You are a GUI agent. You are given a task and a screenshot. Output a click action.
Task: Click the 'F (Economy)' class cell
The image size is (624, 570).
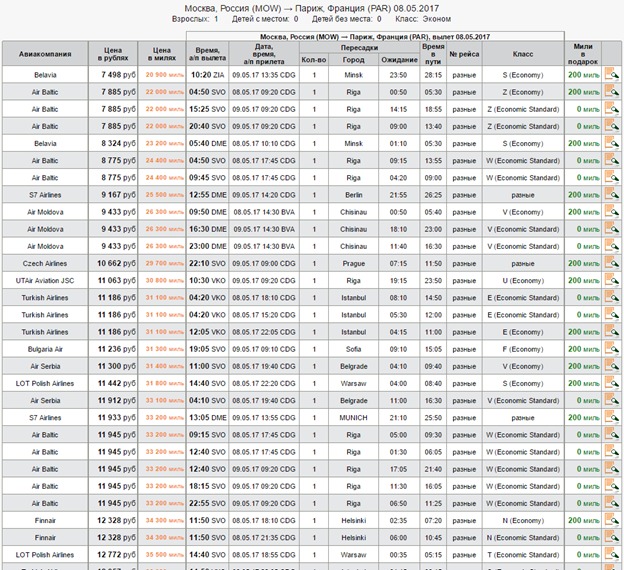coord(523,349)
